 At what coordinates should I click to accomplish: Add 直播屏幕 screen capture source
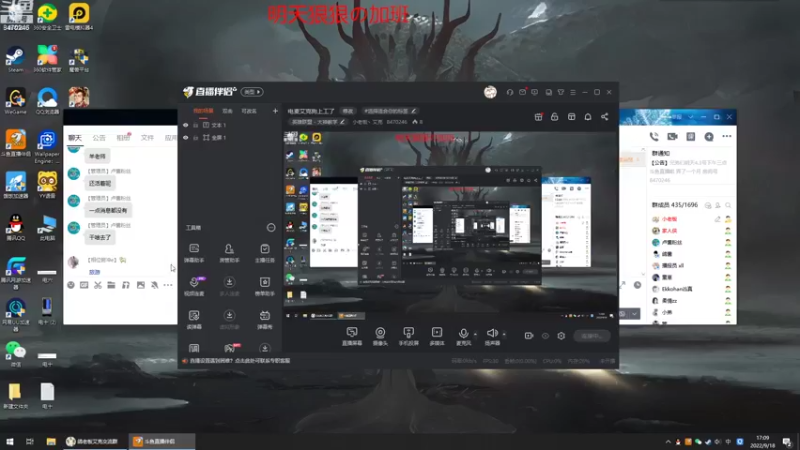point(352,336)
